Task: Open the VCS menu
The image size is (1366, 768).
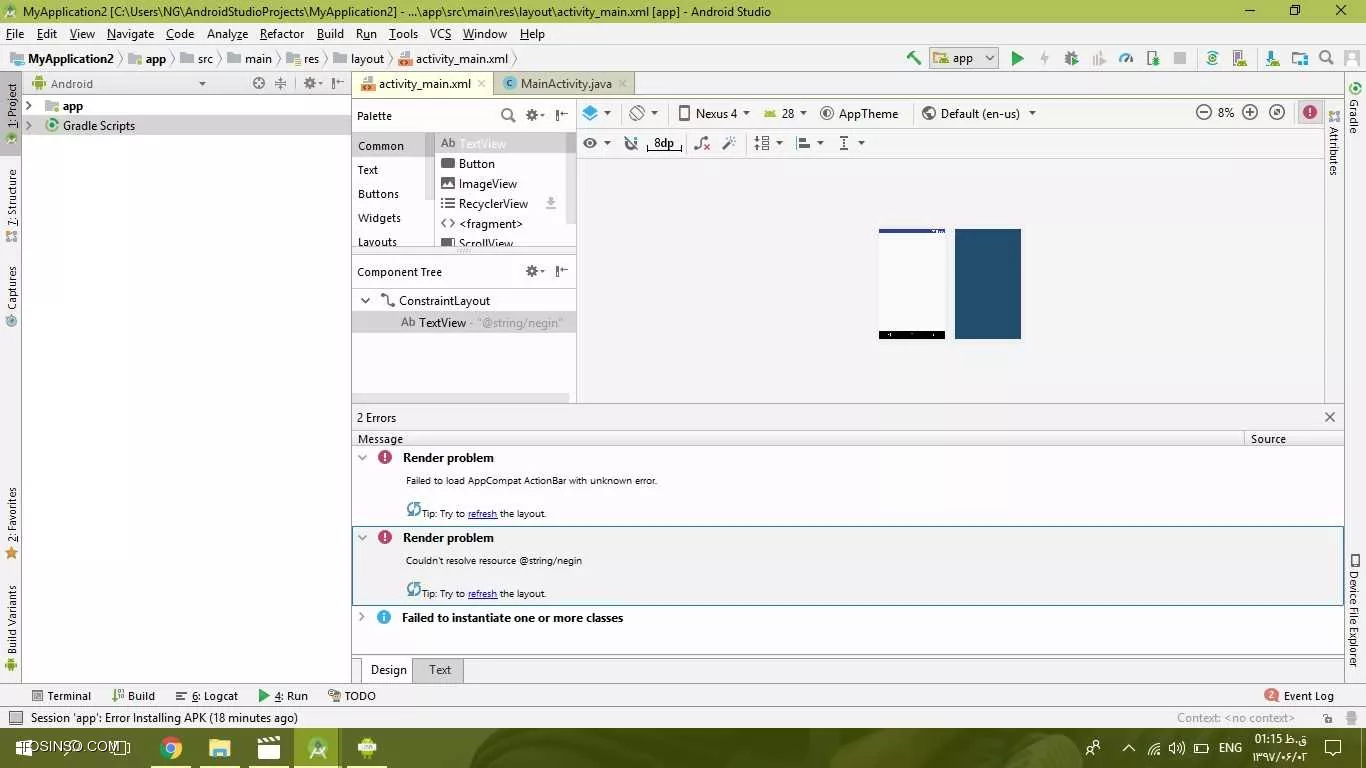Action: pyautogui.click(x=440, y=34)
